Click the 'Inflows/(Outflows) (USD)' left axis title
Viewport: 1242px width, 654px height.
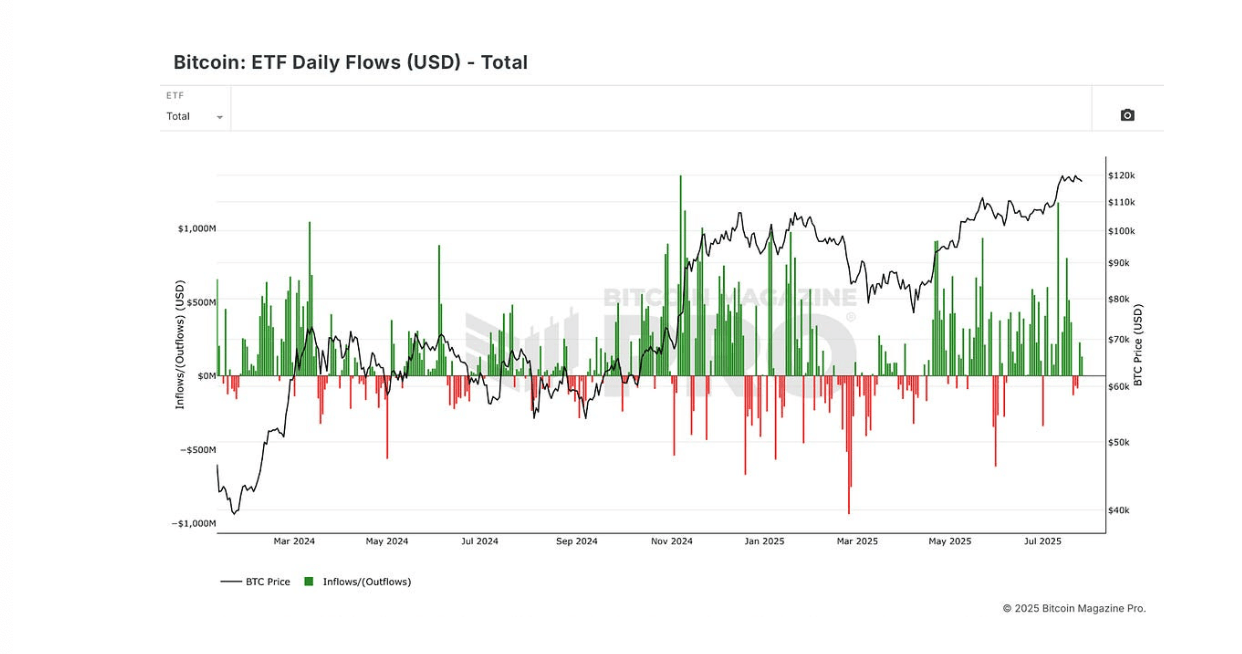[180, 345]
